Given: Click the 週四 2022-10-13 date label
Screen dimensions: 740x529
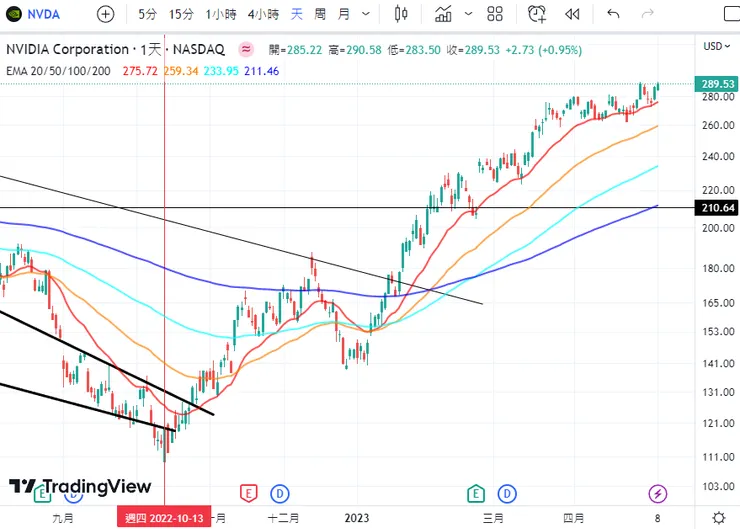Looking at the screenshot, I should [x=164, y=518].
